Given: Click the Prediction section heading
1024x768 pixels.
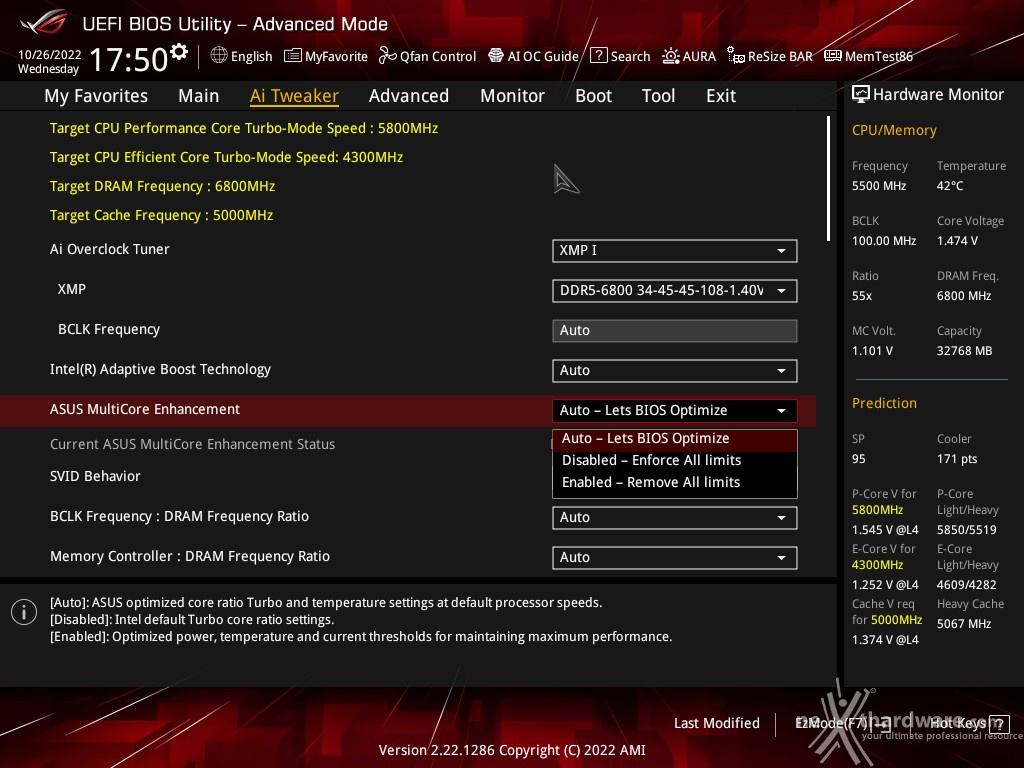Looking at the screenshot, I should tap(884, 404).
